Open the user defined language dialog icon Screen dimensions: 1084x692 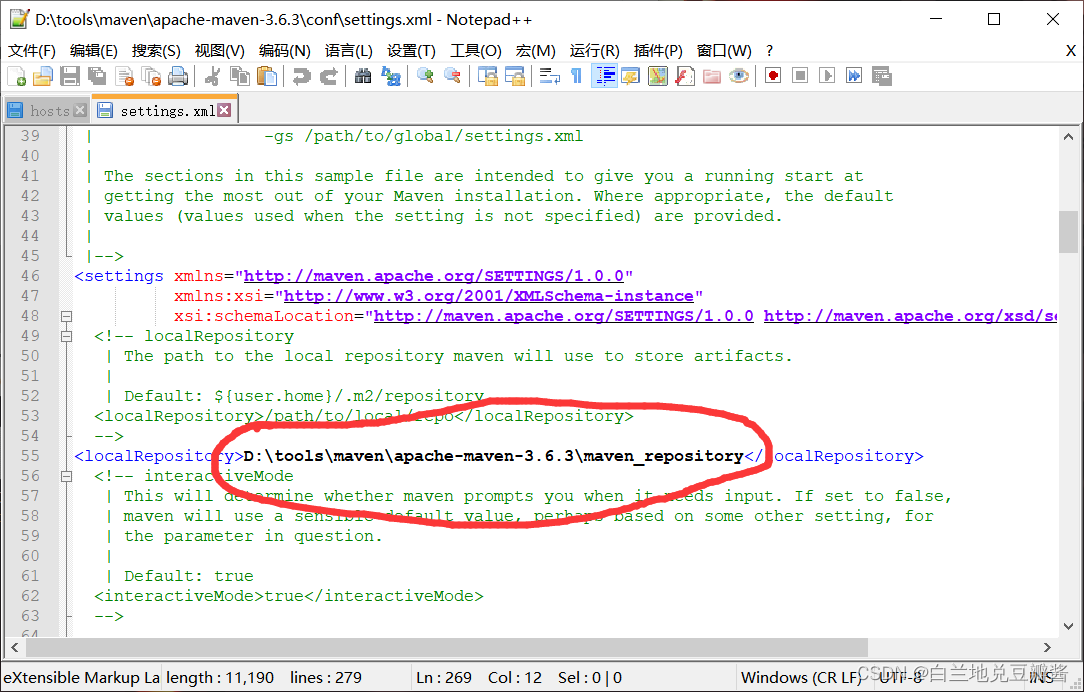coord(630,76)
